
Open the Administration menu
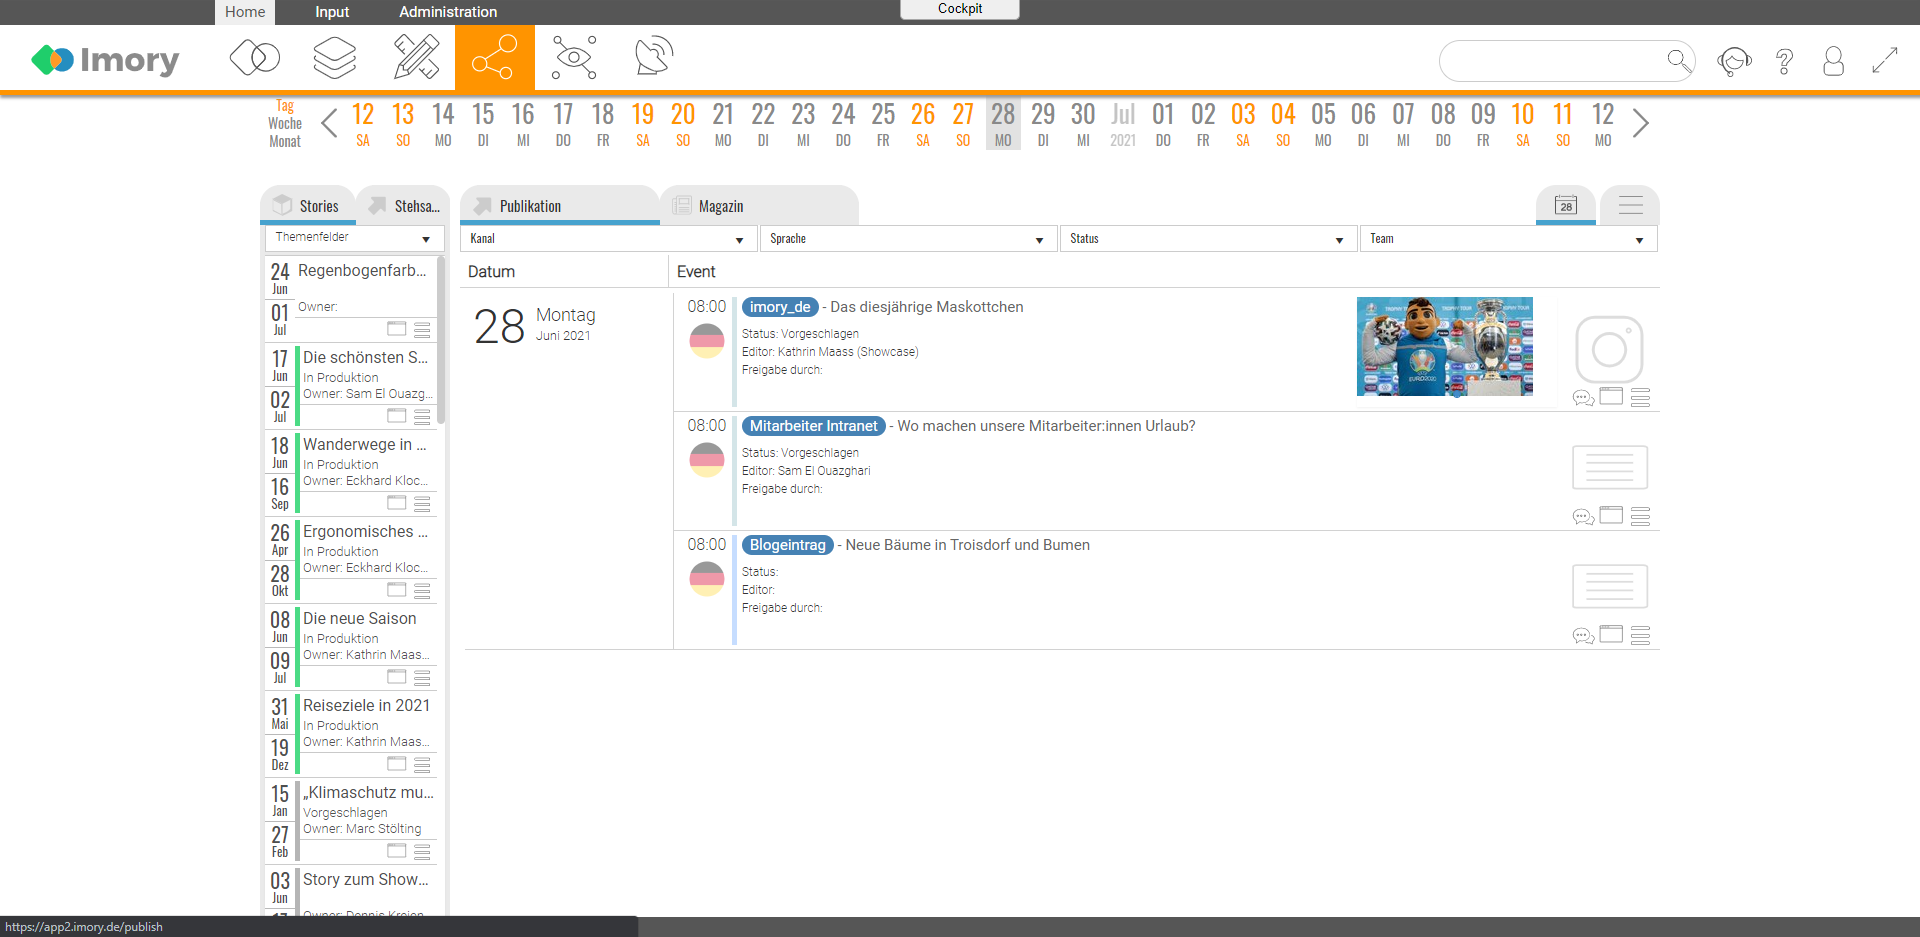tap(448, 12)
